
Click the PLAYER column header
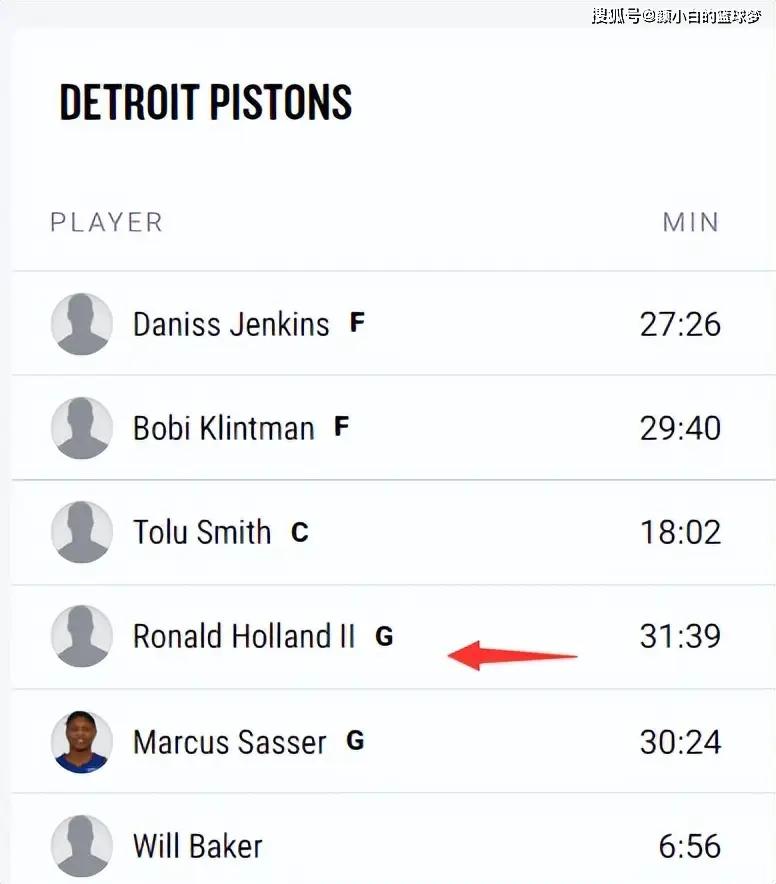tap(106, 222)
